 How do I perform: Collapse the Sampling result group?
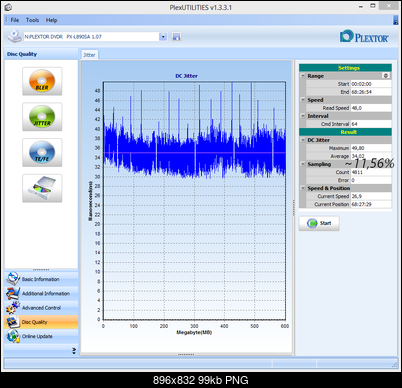(303, 164)
